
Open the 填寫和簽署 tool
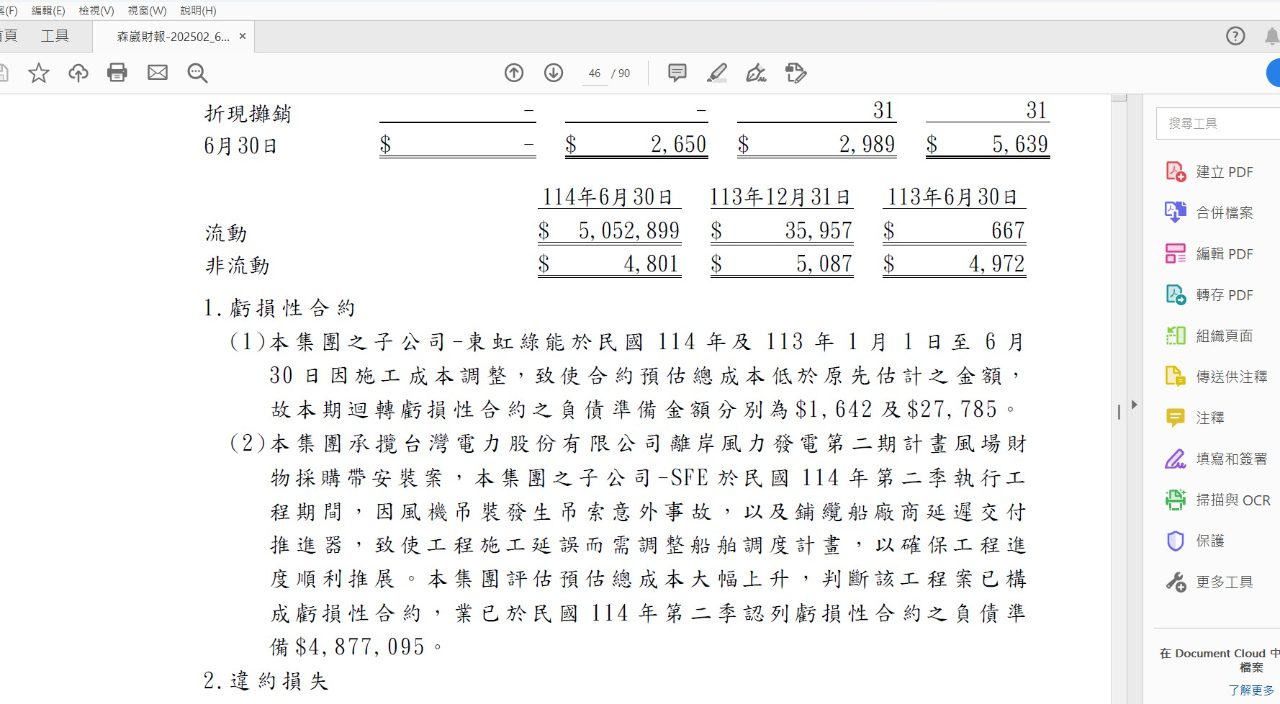pyautogui.click(x=1217, y=459)
